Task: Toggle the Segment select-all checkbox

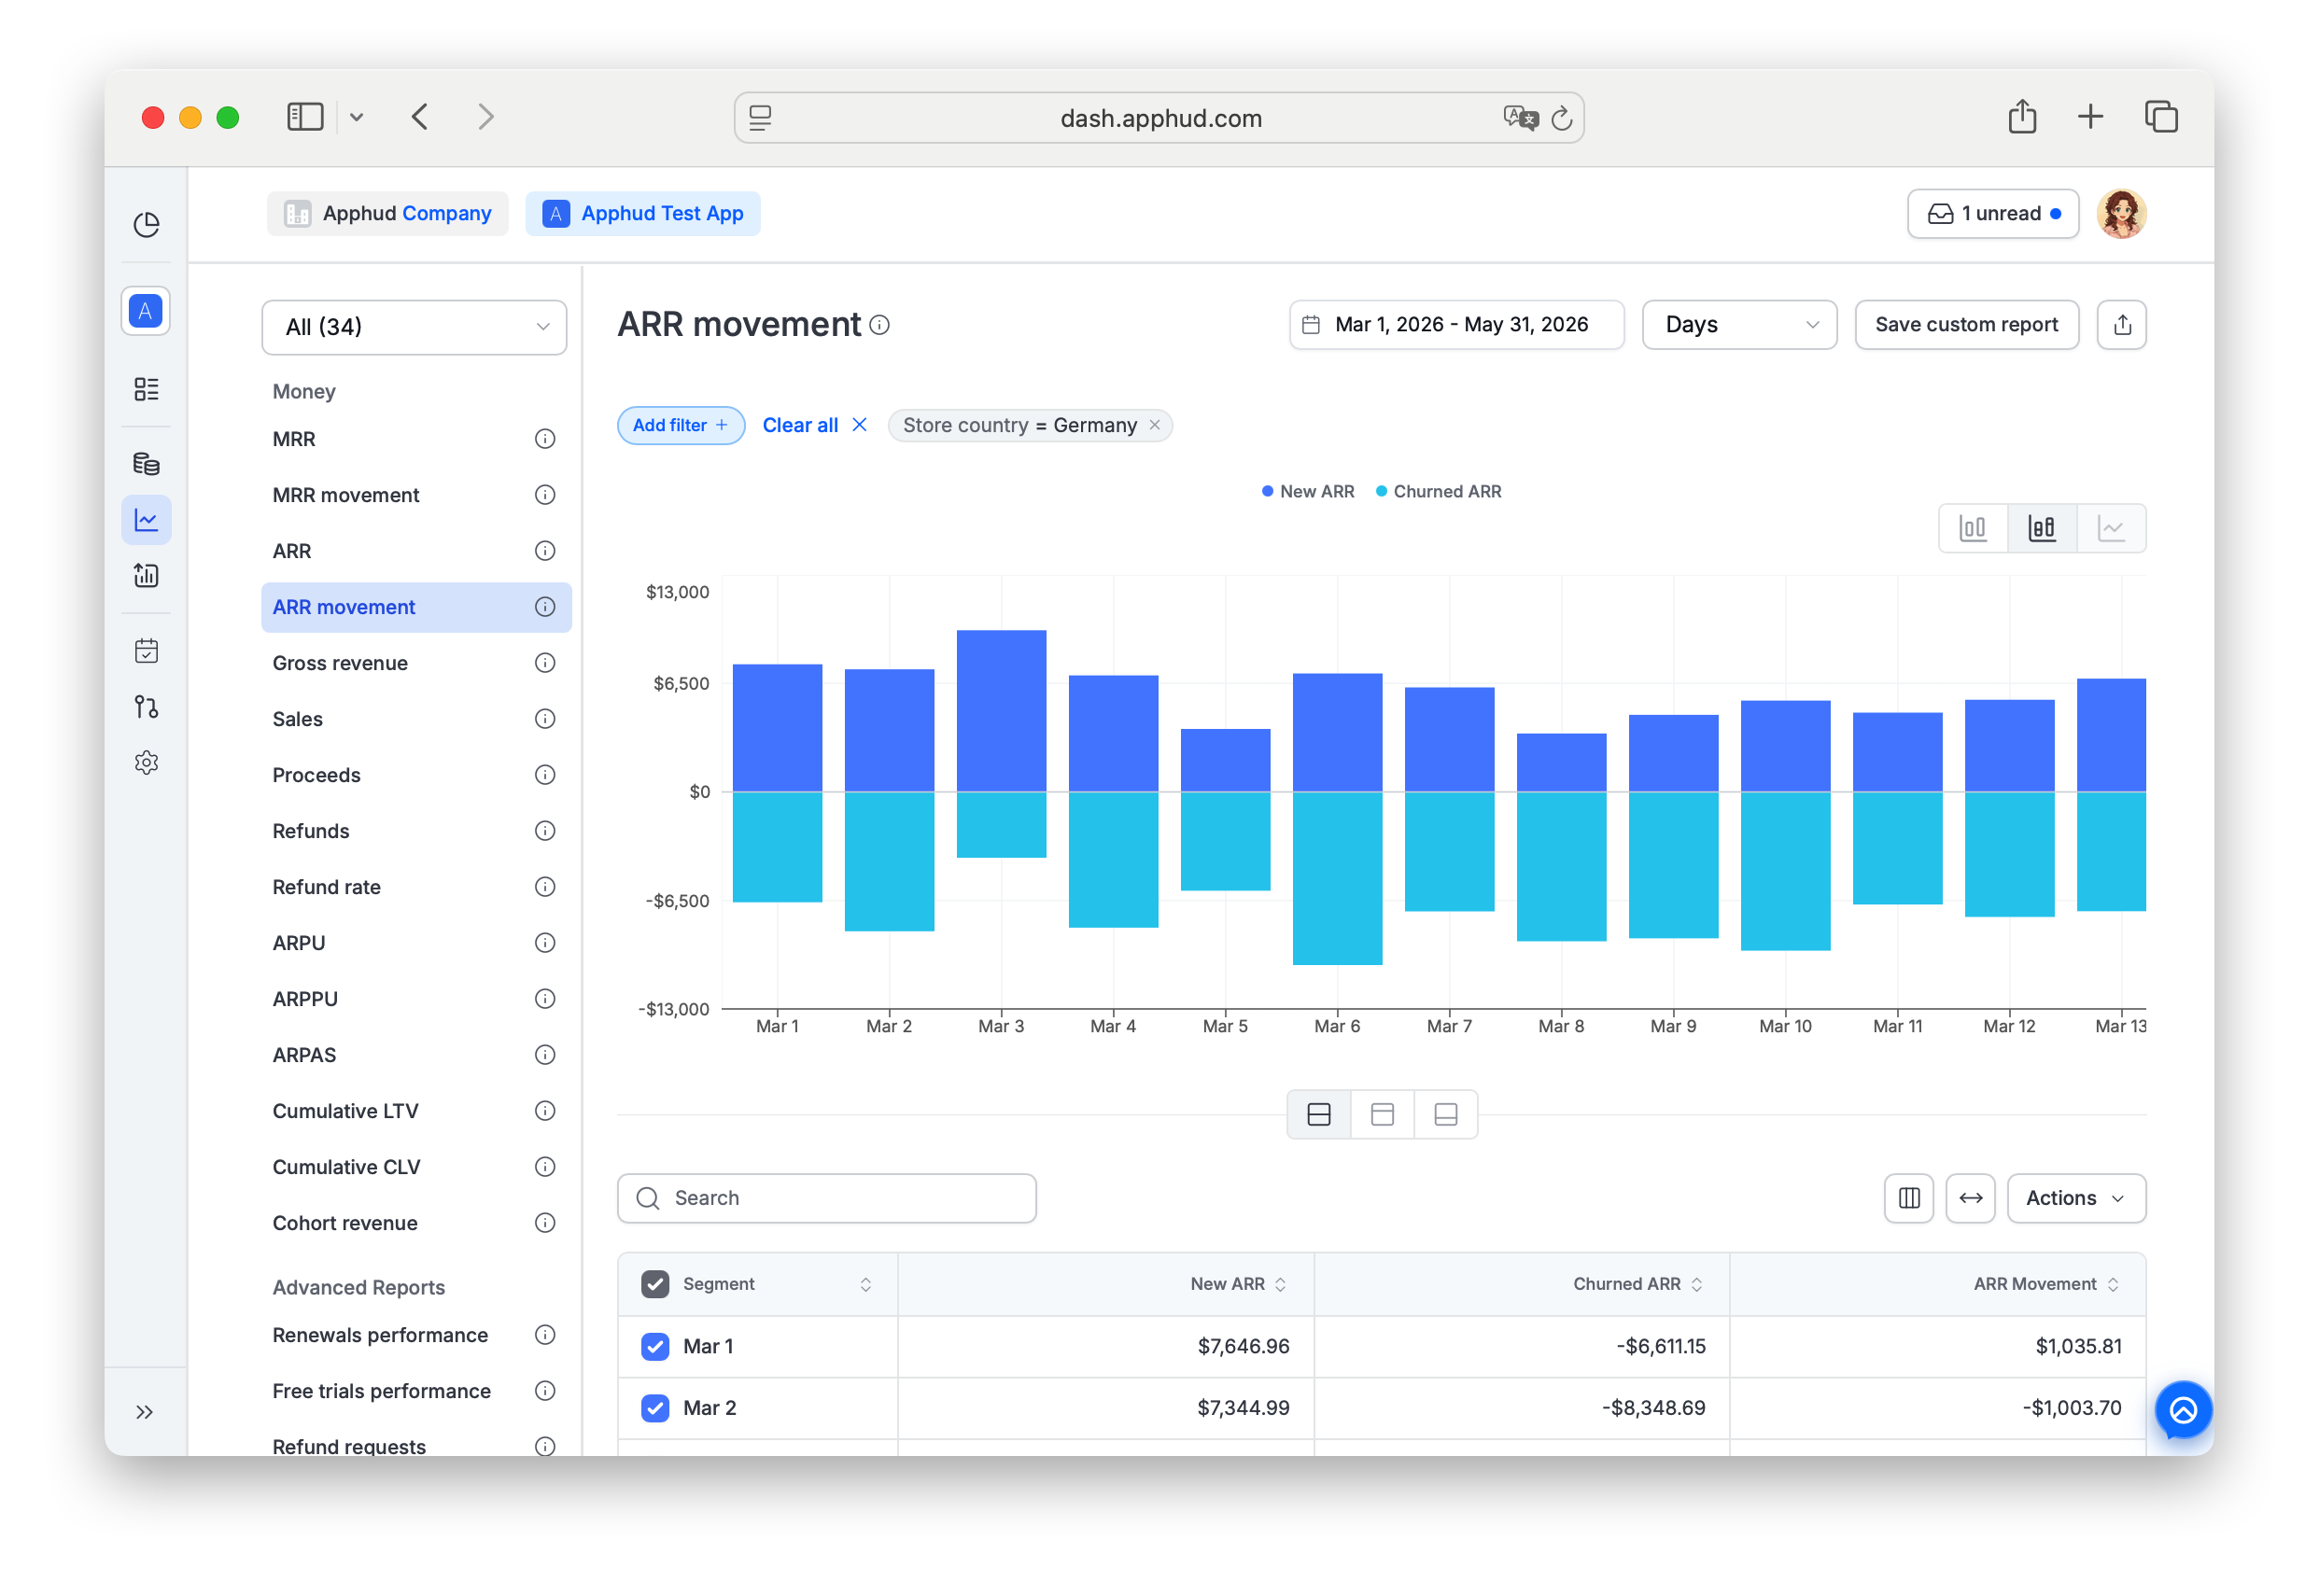Action: (655, 1284)
